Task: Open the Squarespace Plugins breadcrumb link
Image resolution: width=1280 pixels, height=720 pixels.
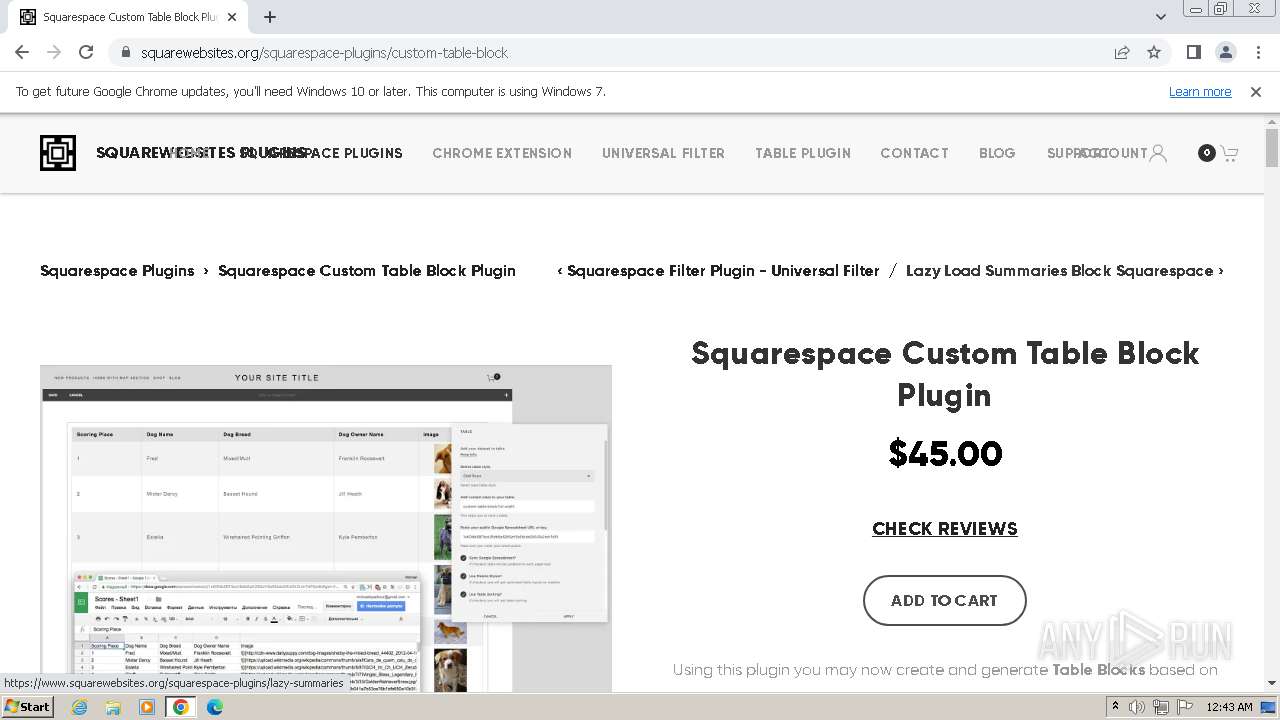Action: (117, 271)
